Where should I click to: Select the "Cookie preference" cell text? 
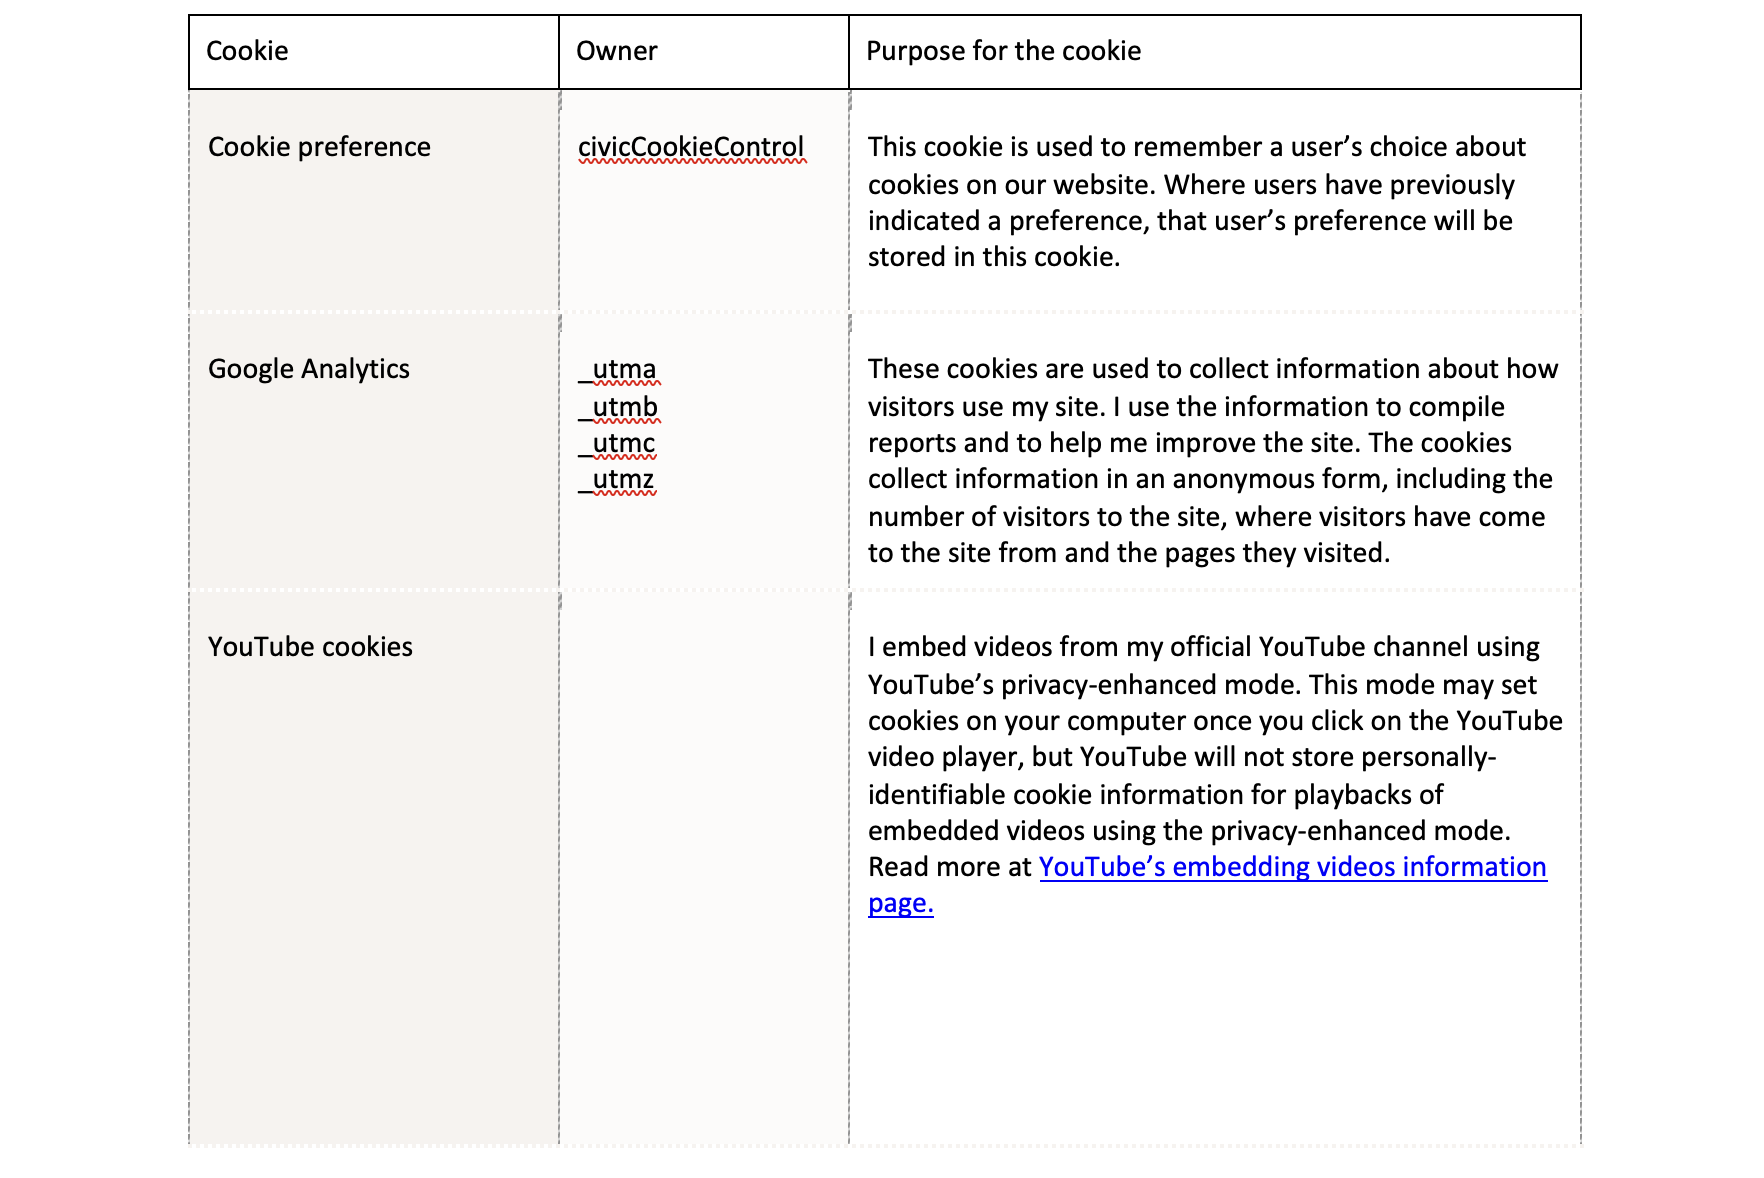[x=319, y=147]
